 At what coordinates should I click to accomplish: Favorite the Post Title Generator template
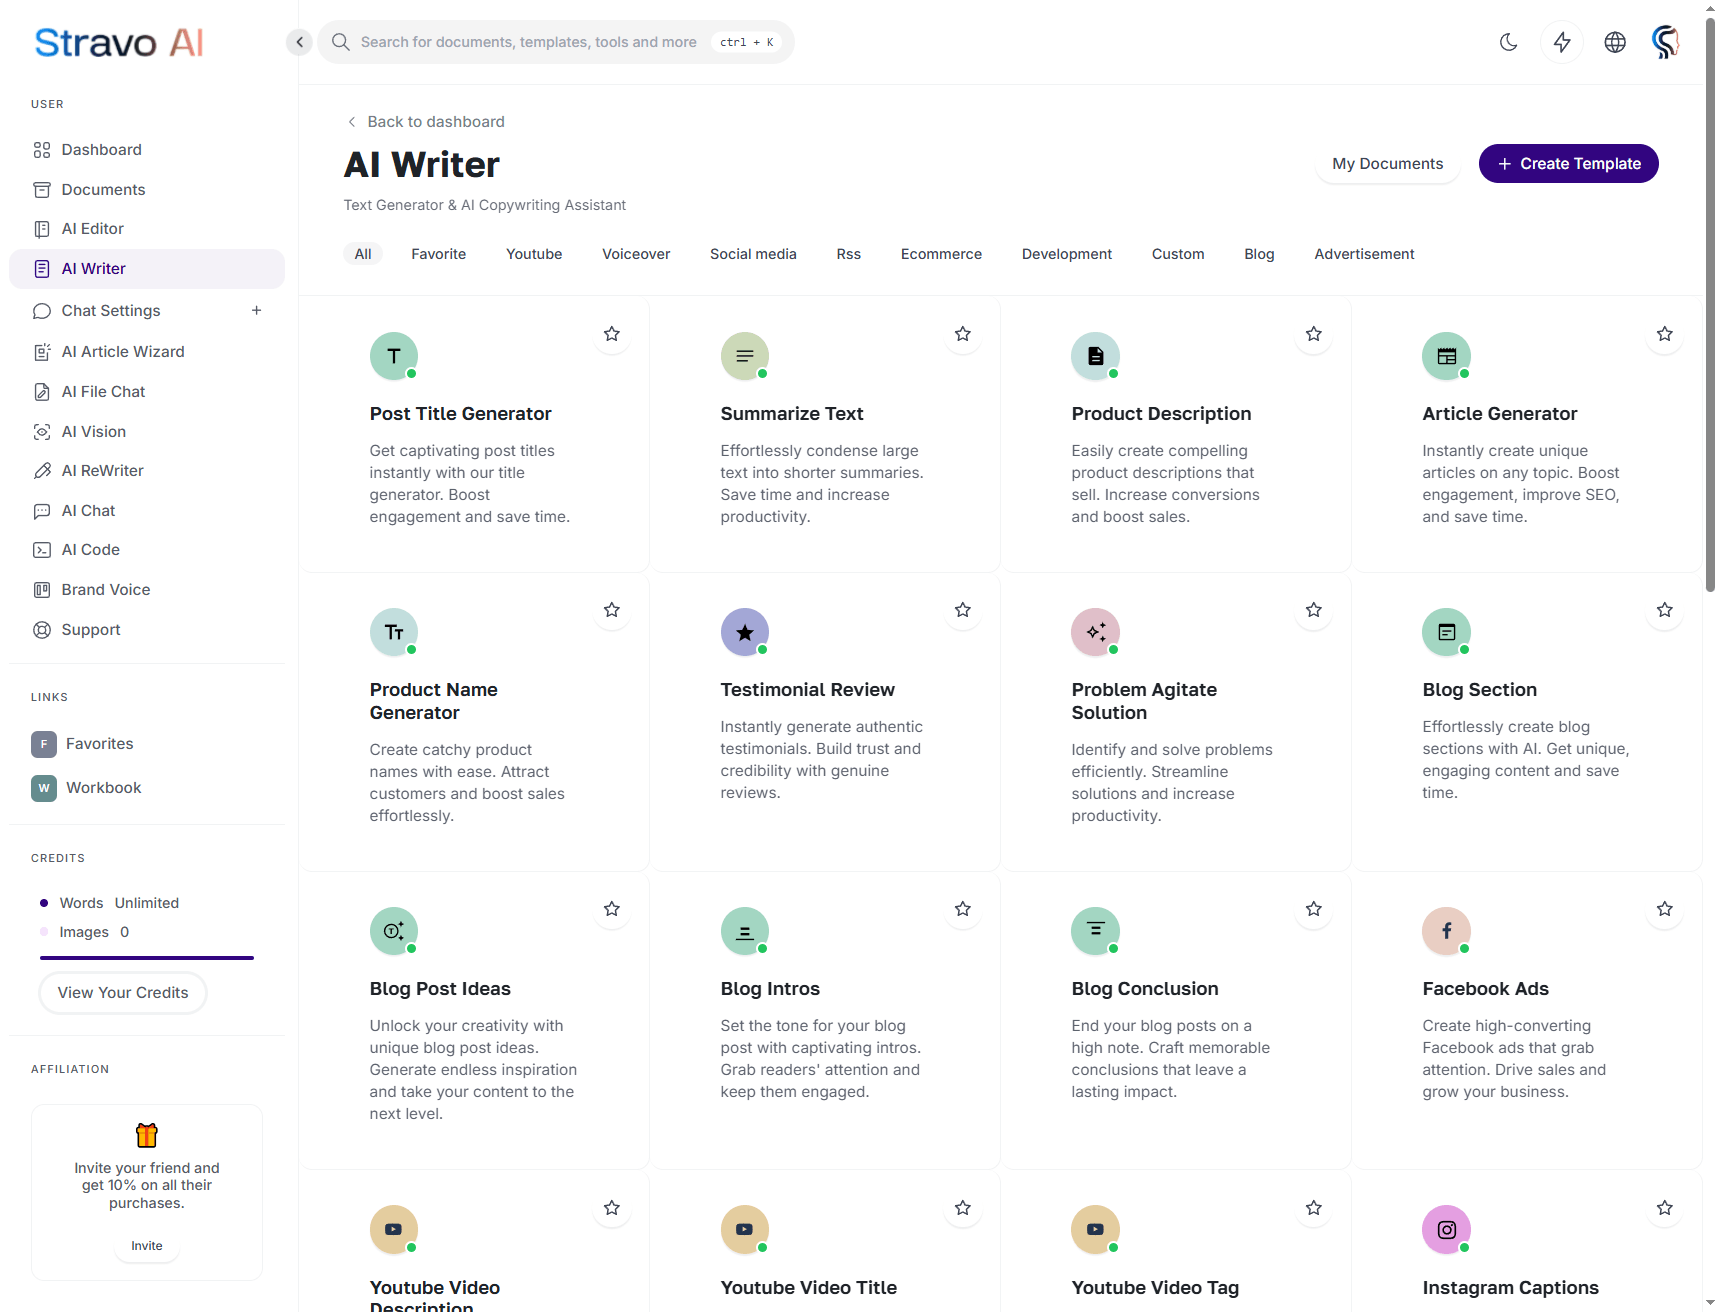click(612, 334)
